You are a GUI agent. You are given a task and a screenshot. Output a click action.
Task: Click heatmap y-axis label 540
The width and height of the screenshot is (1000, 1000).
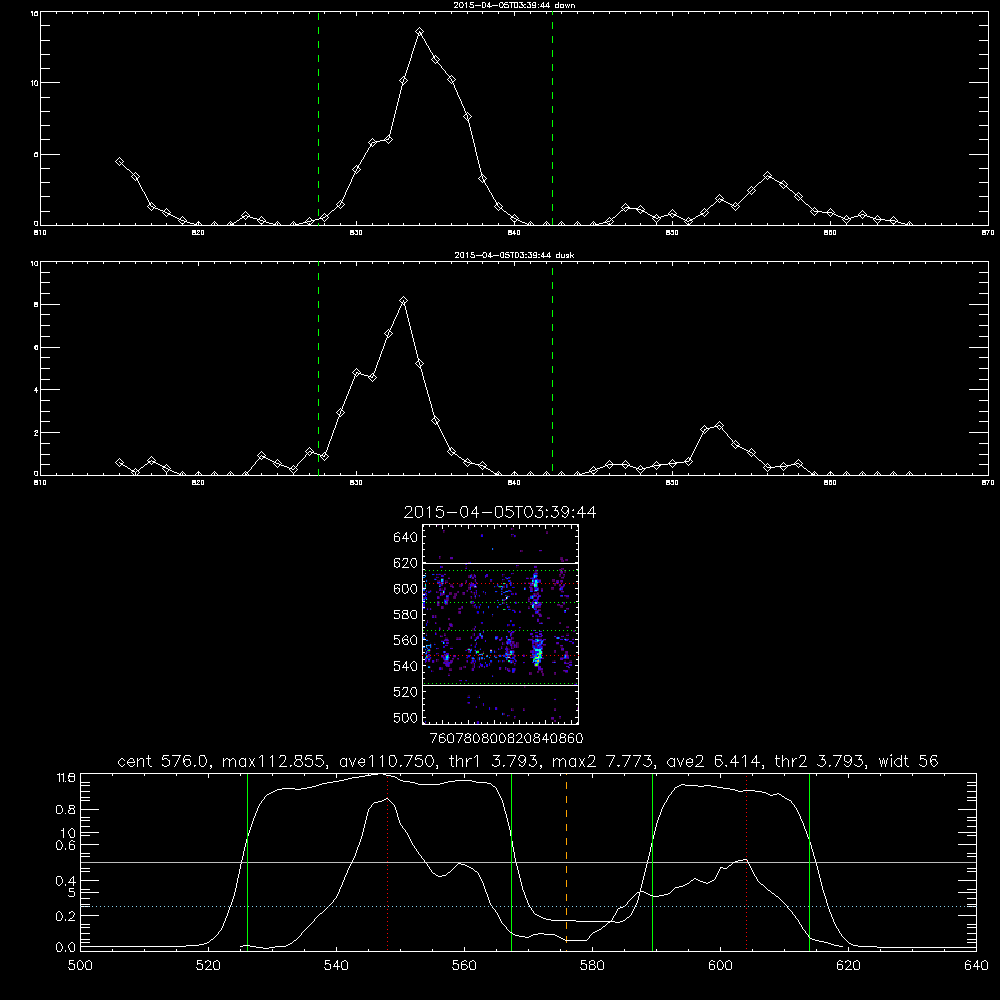[x=405, y=666]
